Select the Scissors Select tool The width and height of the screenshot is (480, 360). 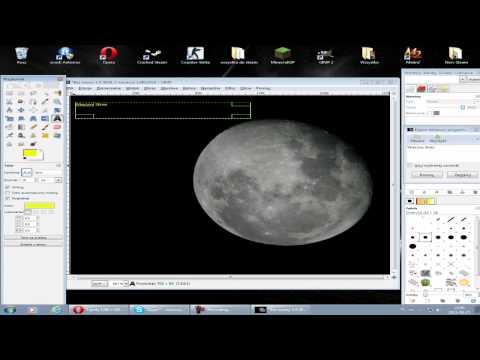click(9, 101)
